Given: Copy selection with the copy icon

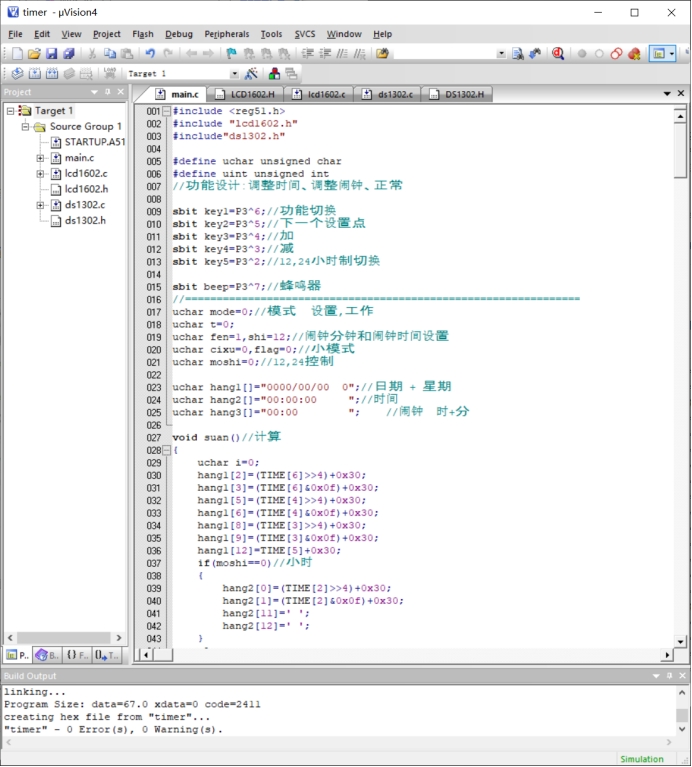Looking at the screenshot, I should pos(110,53).
